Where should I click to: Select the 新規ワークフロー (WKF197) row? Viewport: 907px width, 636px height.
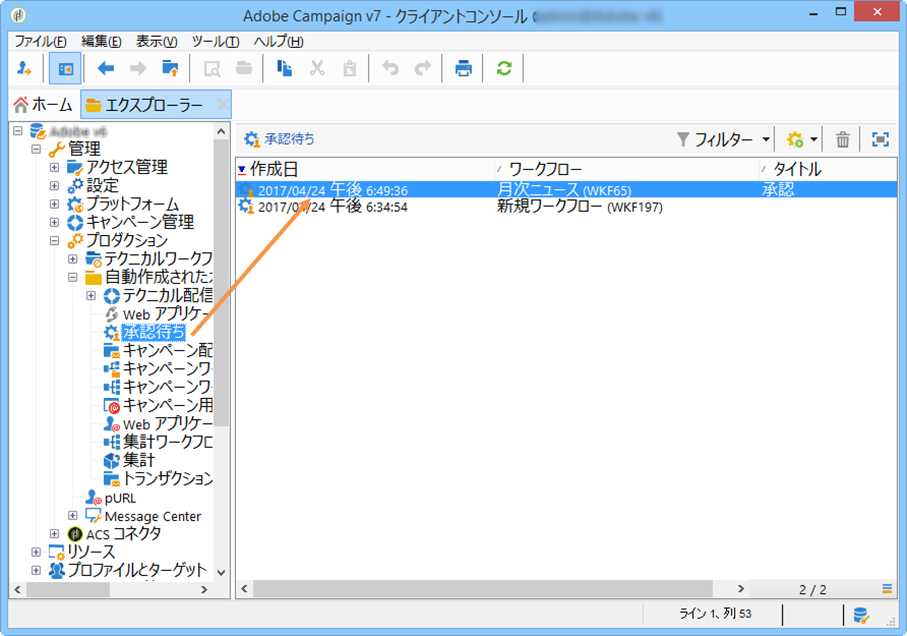[x=566, y=206]
